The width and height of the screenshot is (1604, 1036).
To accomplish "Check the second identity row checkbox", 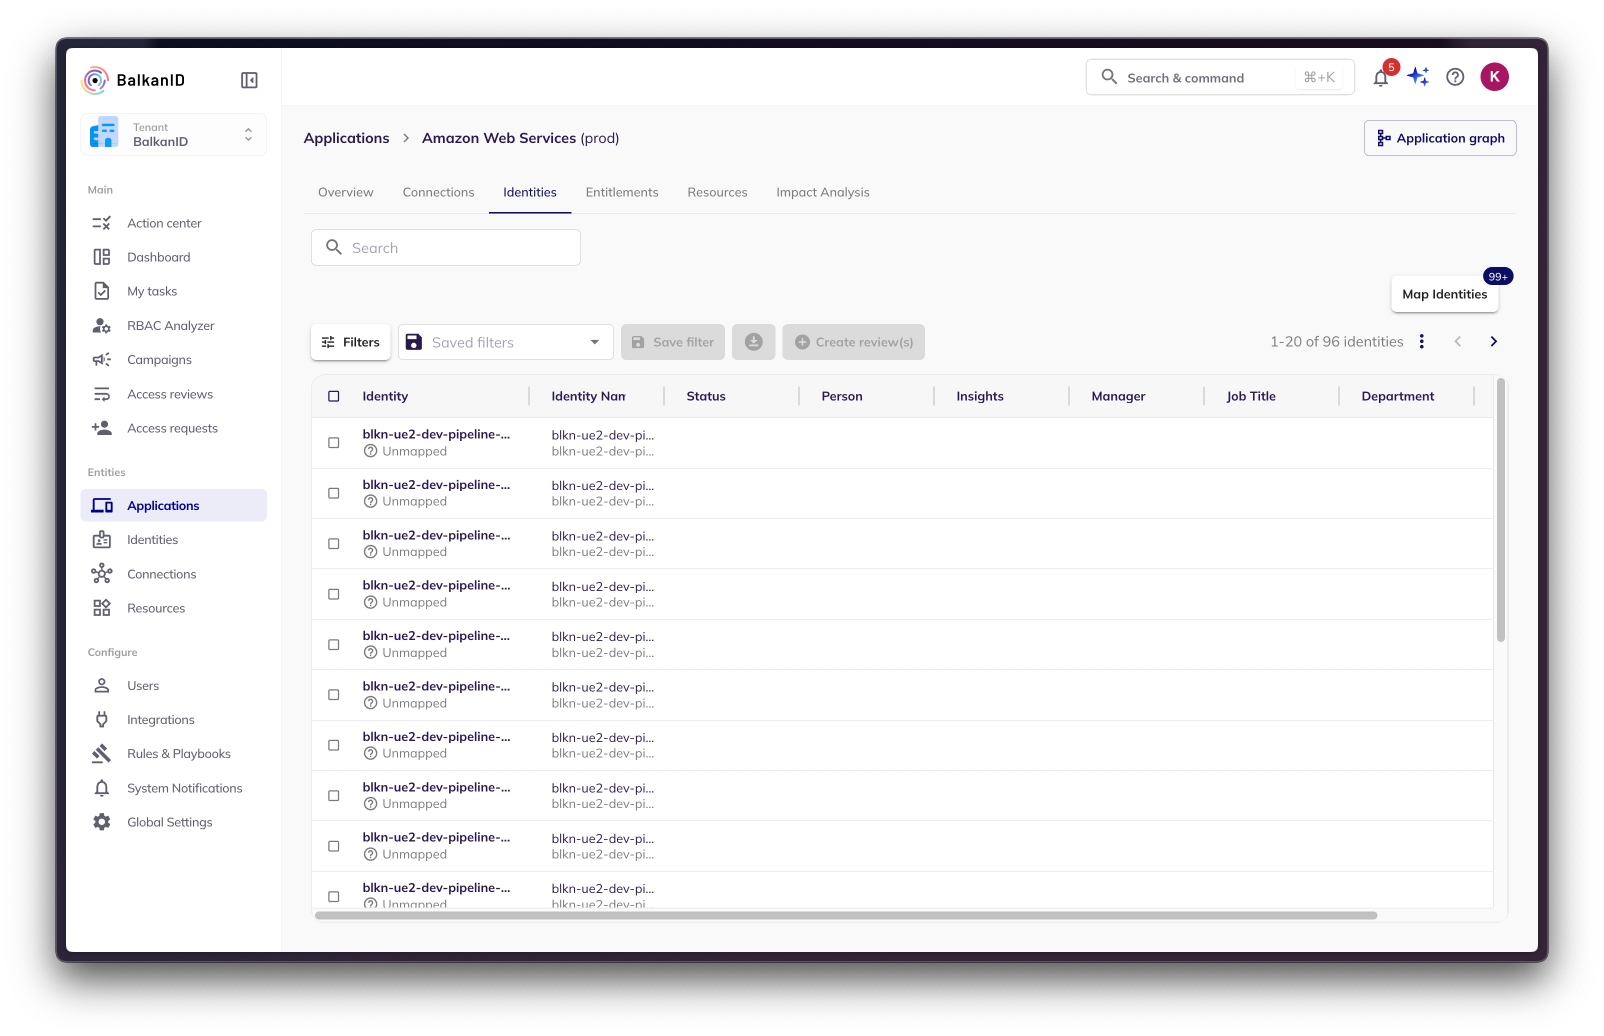I will pos(334,493).
